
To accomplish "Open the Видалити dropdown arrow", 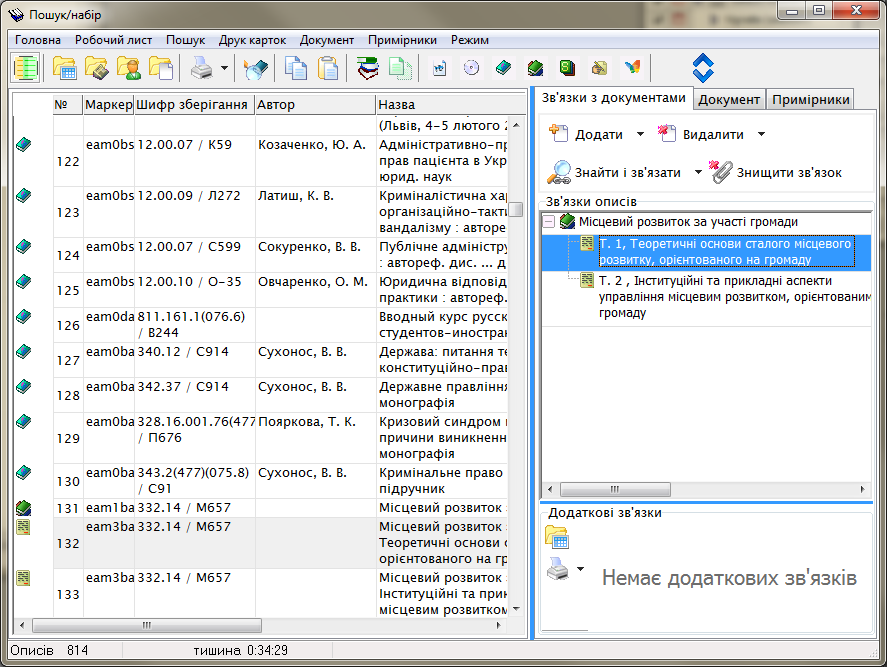I will click(x=761, y=135).
